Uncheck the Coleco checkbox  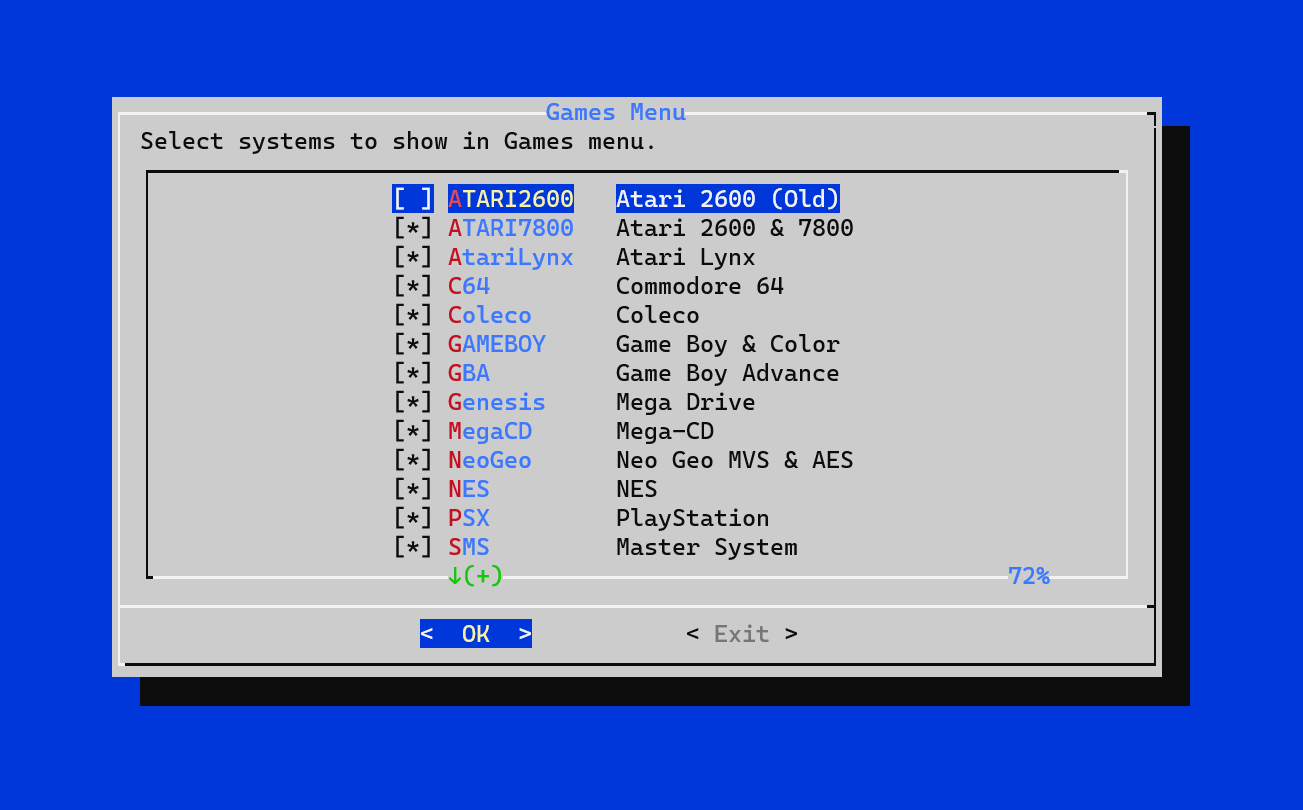(x=413, y=315)
